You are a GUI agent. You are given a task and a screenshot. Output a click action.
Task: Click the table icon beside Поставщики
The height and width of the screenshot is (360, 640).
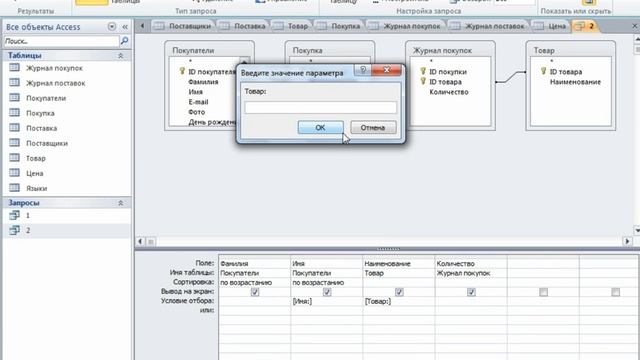tap(14, 143)
